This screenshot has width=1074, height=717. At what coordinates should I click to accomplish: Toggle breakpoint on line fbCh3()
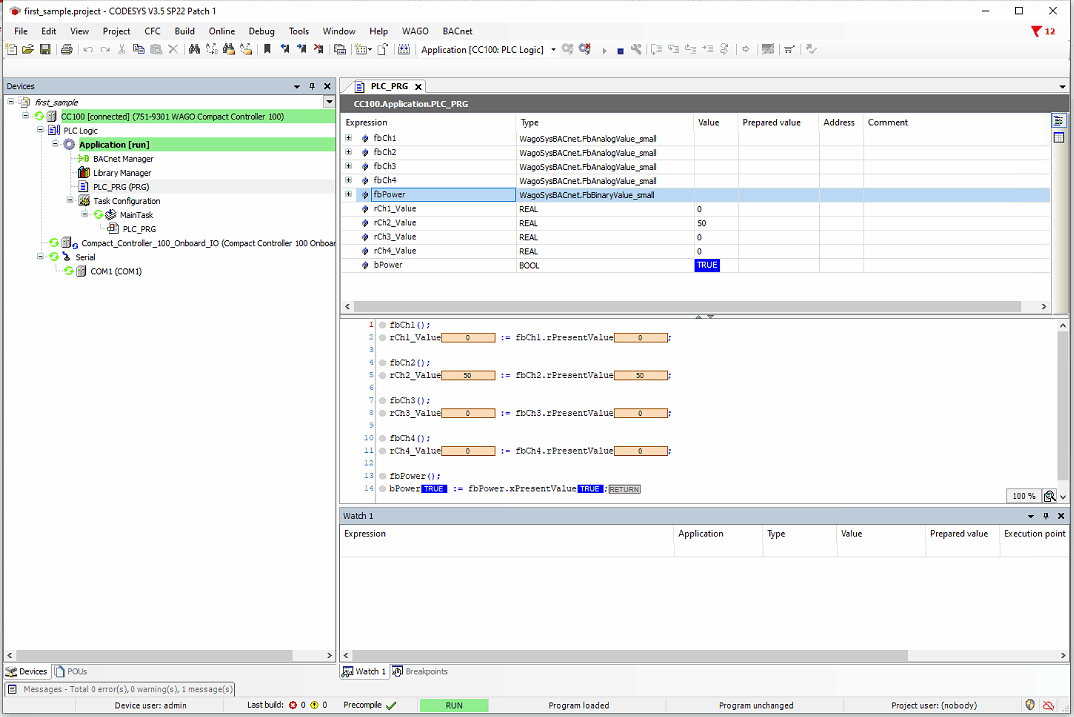(x=382, y=401)
